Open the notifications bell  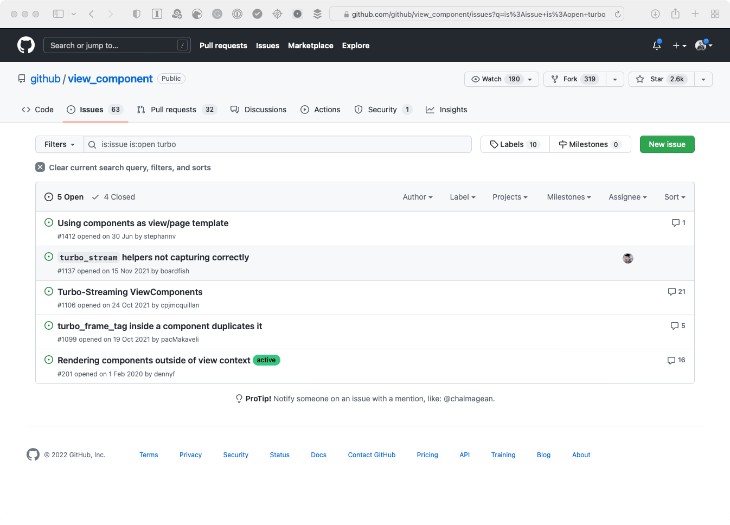coord(657,45)
